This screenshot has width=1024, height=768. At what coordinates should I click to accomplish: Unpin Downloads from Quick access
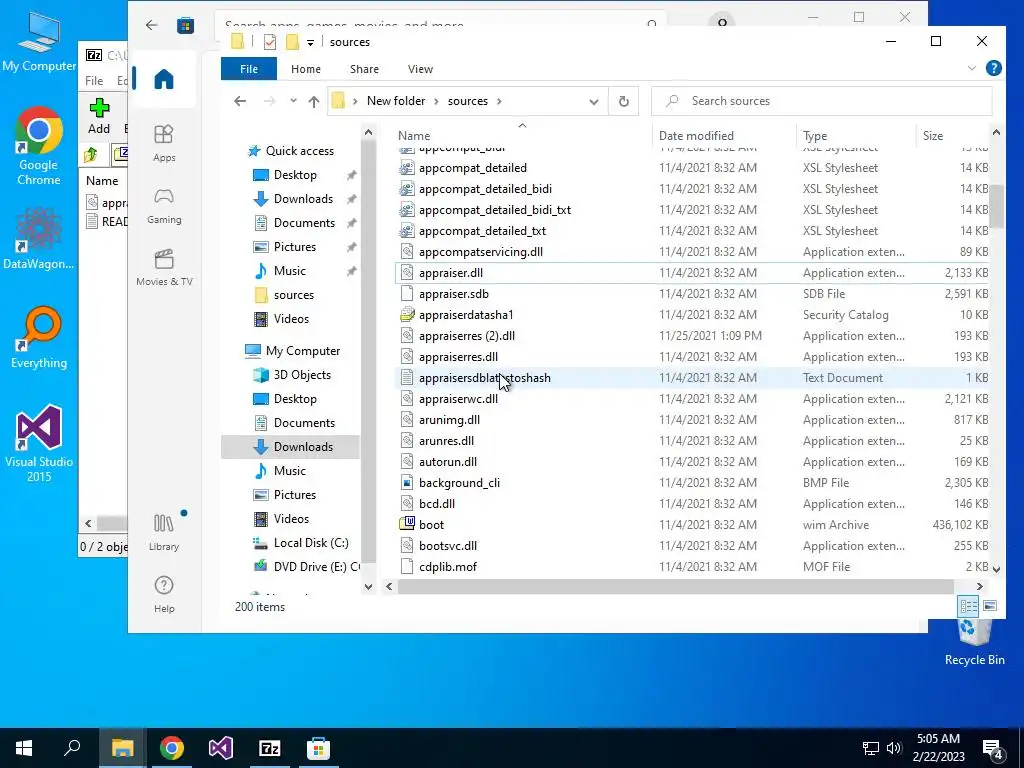(x=351, y=199)
